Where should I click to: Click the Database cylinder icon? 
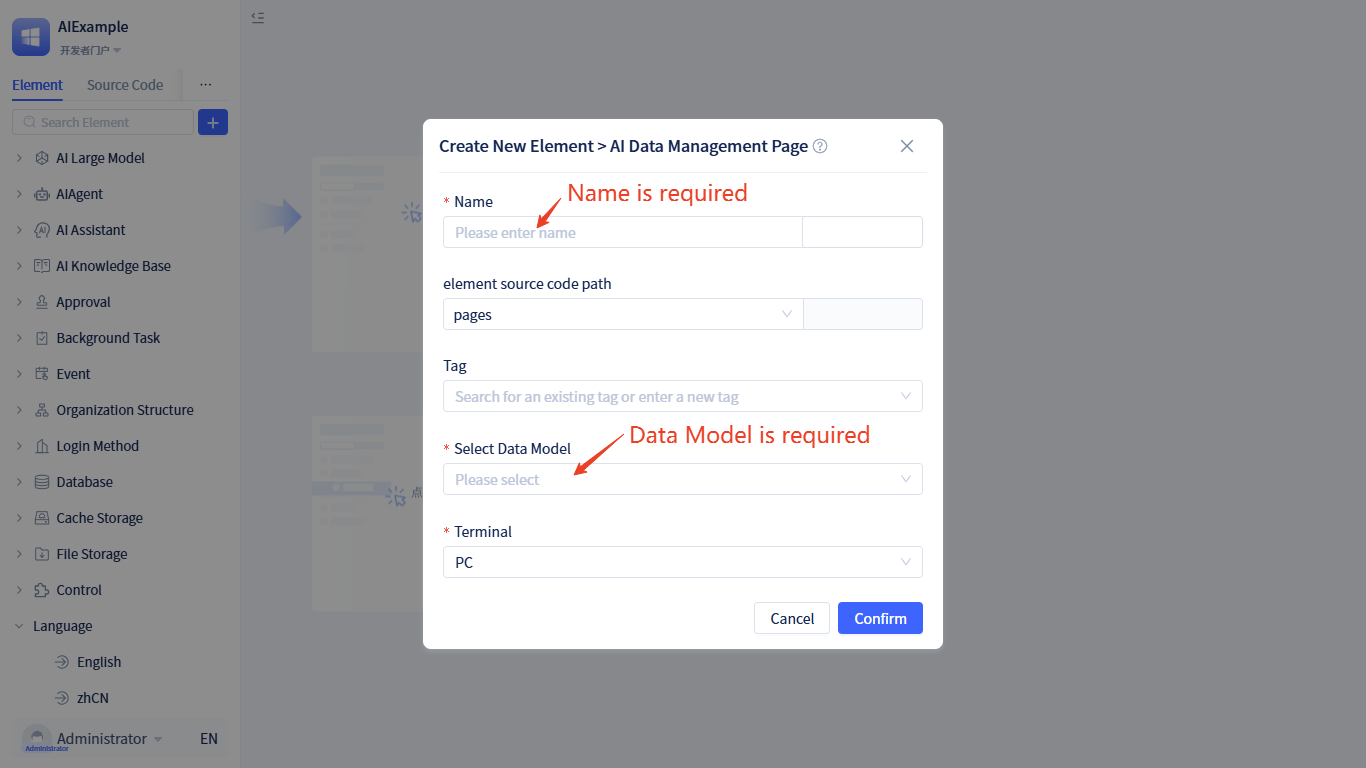[x=42, y=482]
